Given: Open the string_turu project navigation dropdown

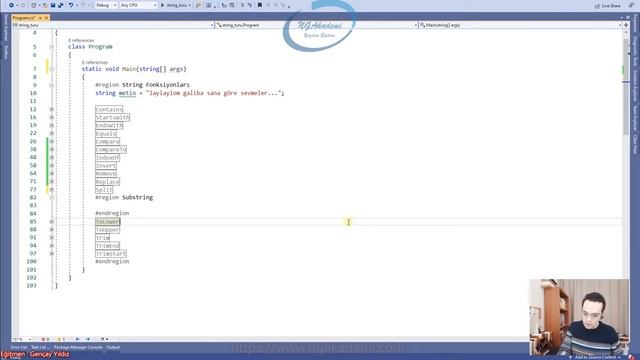Looking at the screenshot, I should click(x=113, y=25).
